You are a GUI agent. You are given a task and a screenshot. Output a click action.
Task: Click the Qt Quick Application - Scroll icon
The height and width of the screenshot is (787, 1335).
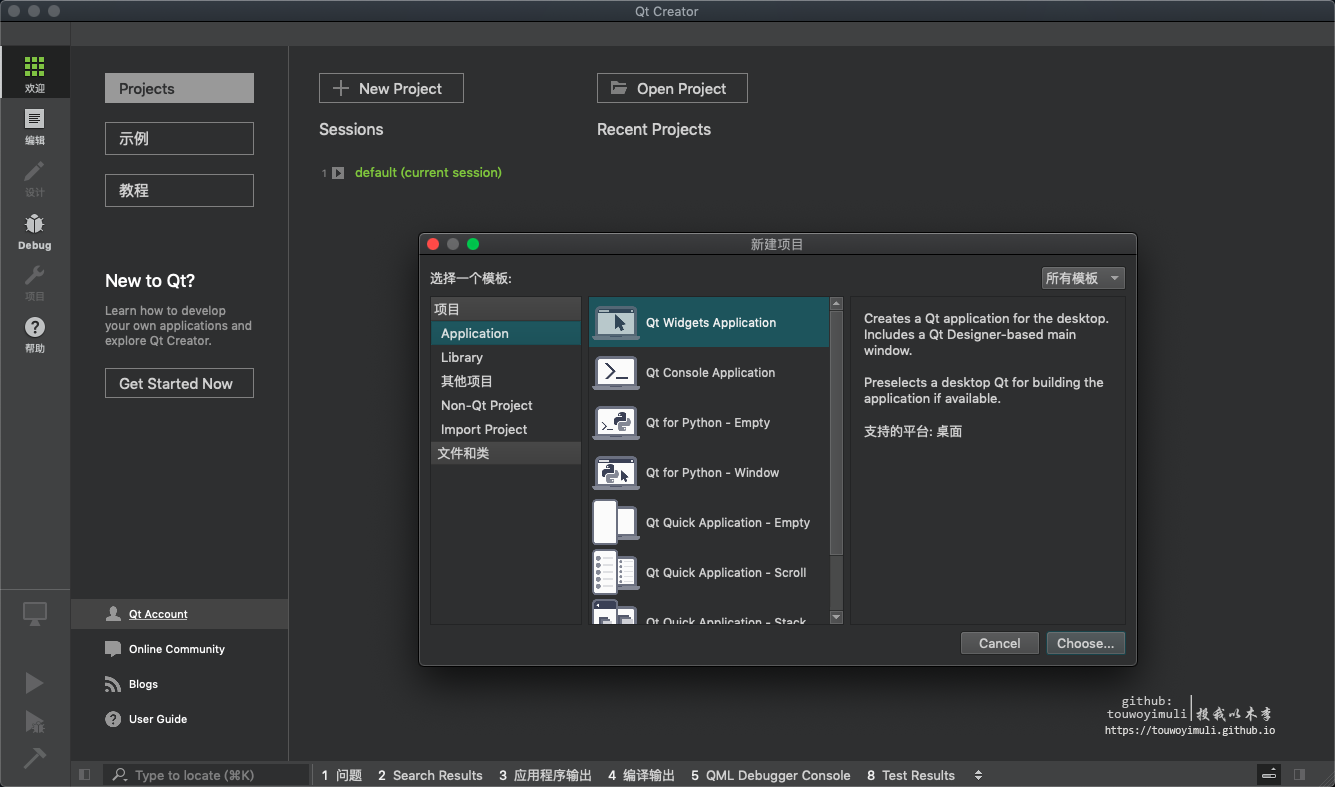[616, 572]
